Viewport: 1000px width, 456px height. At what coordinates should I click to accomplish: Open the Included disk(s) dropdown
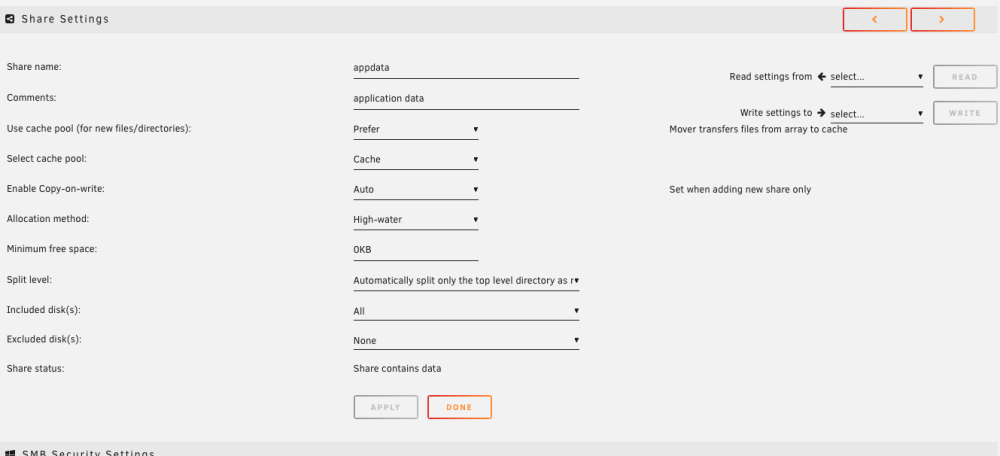[x=466, y=311]
